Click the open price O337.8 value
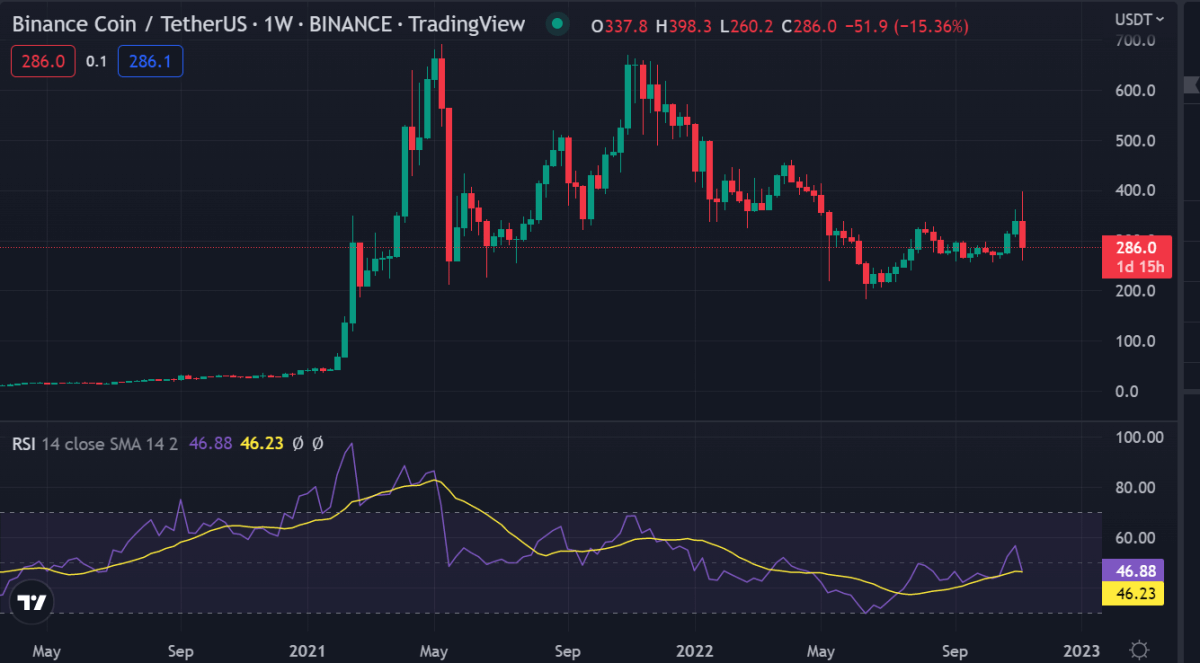The width and height of the screenshot is (1200, 663). pyautogui.click(x=619, y=27)
